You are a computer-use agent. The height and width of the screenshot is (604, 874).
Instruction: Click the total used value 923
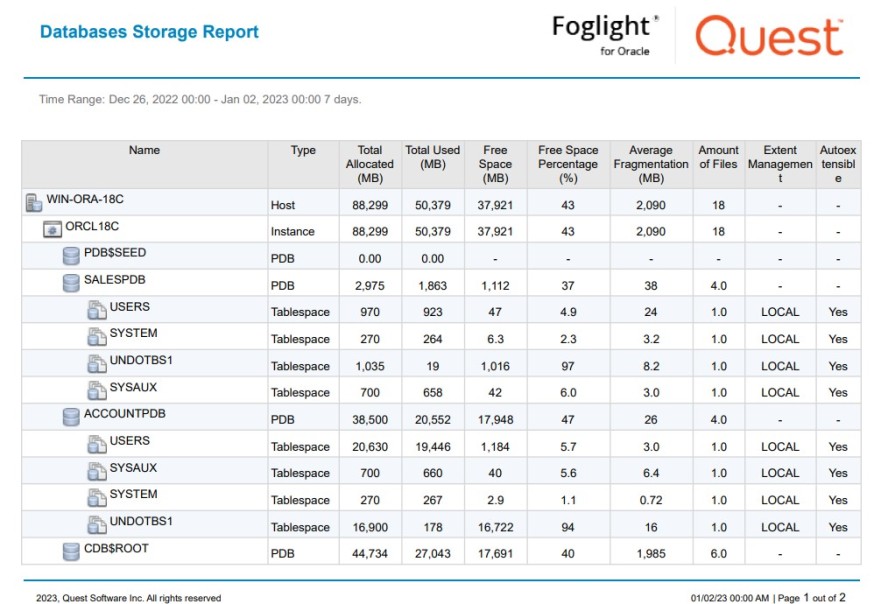click(433, 312)
